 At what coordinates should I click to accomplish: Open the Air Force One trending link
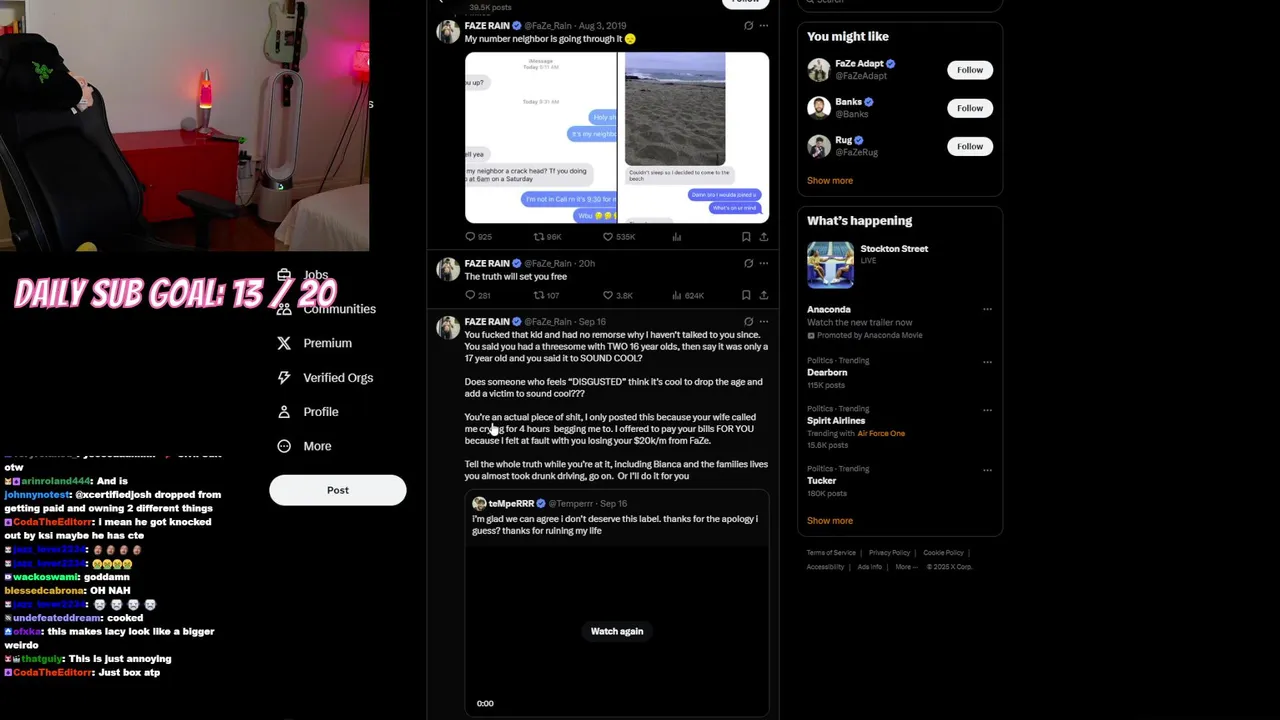tap(881, 433)
